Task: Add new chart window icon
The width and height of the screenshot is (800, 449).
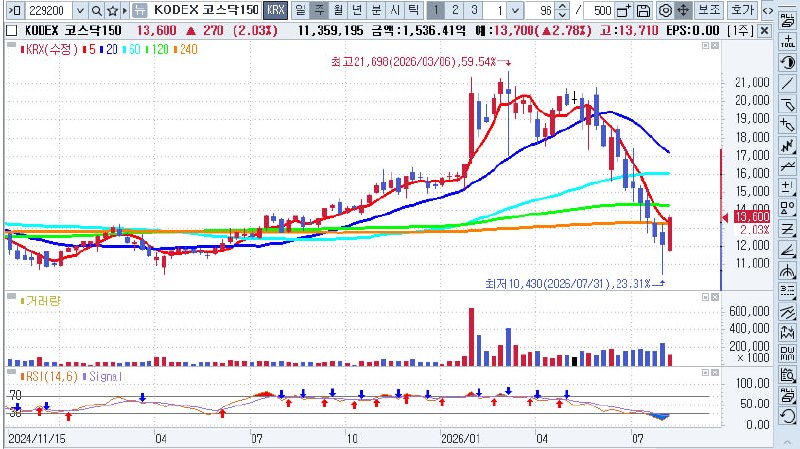Action: (x=623, y=10)
